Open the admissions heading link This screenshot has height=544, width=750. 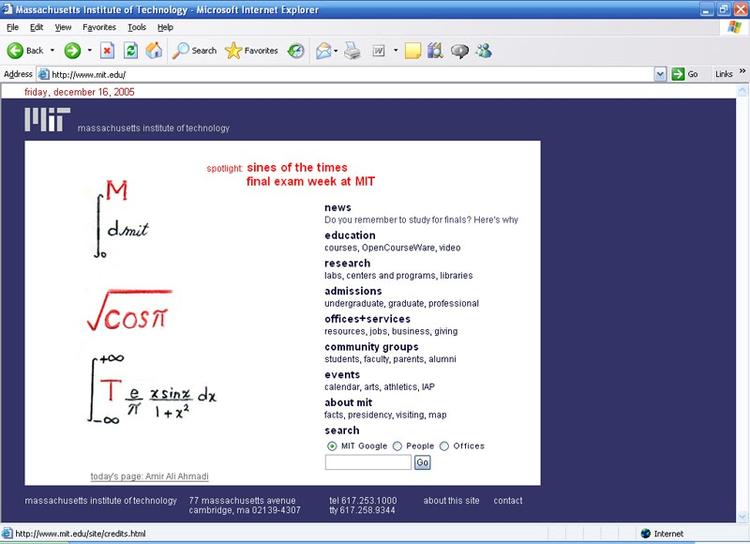(x=353, y=291)
